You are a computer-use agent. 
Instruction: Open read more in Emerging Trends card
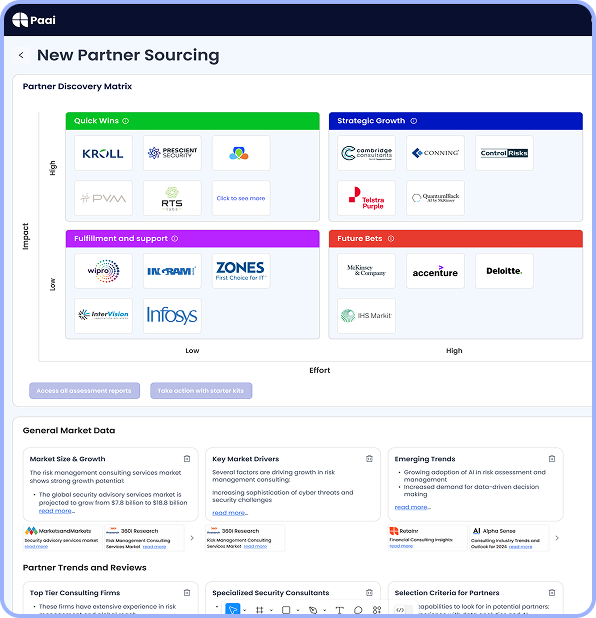point(412,507)
